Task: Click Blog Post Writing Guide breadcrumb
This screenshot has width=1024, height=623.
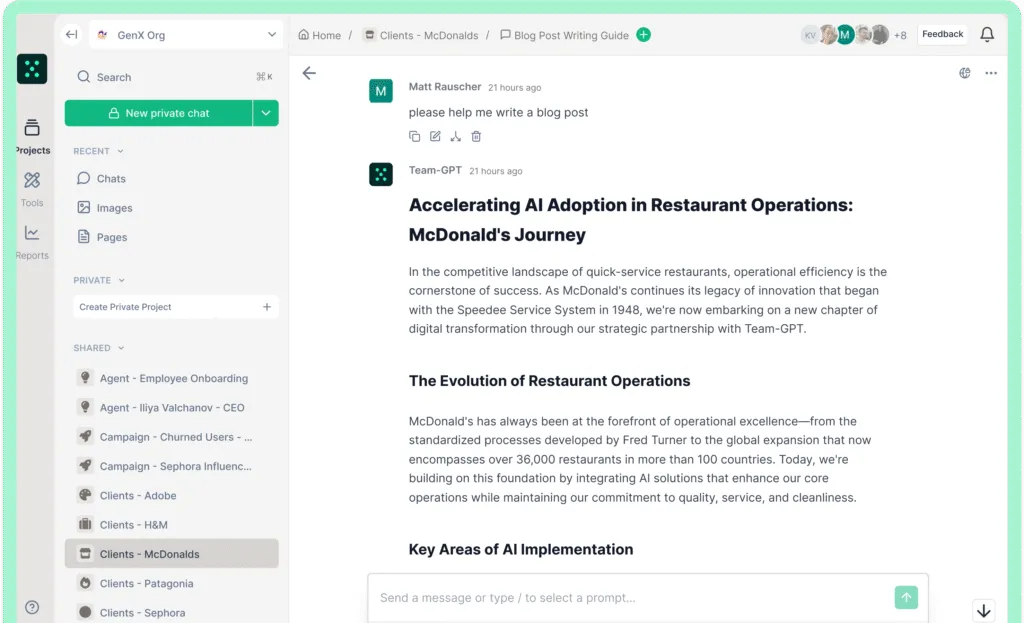Action: click(x=564, y=35)
